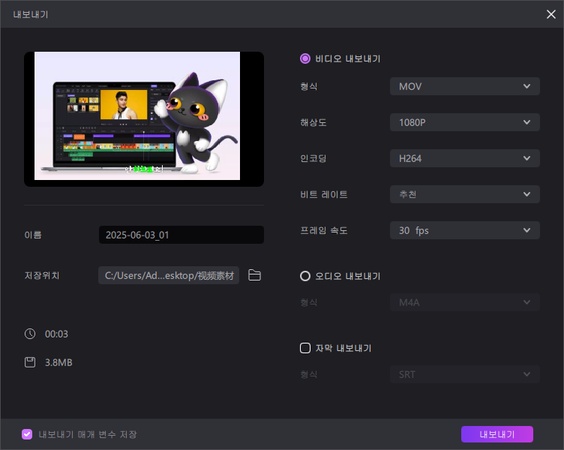Click the 00:03 duration text

coord(56,334)
